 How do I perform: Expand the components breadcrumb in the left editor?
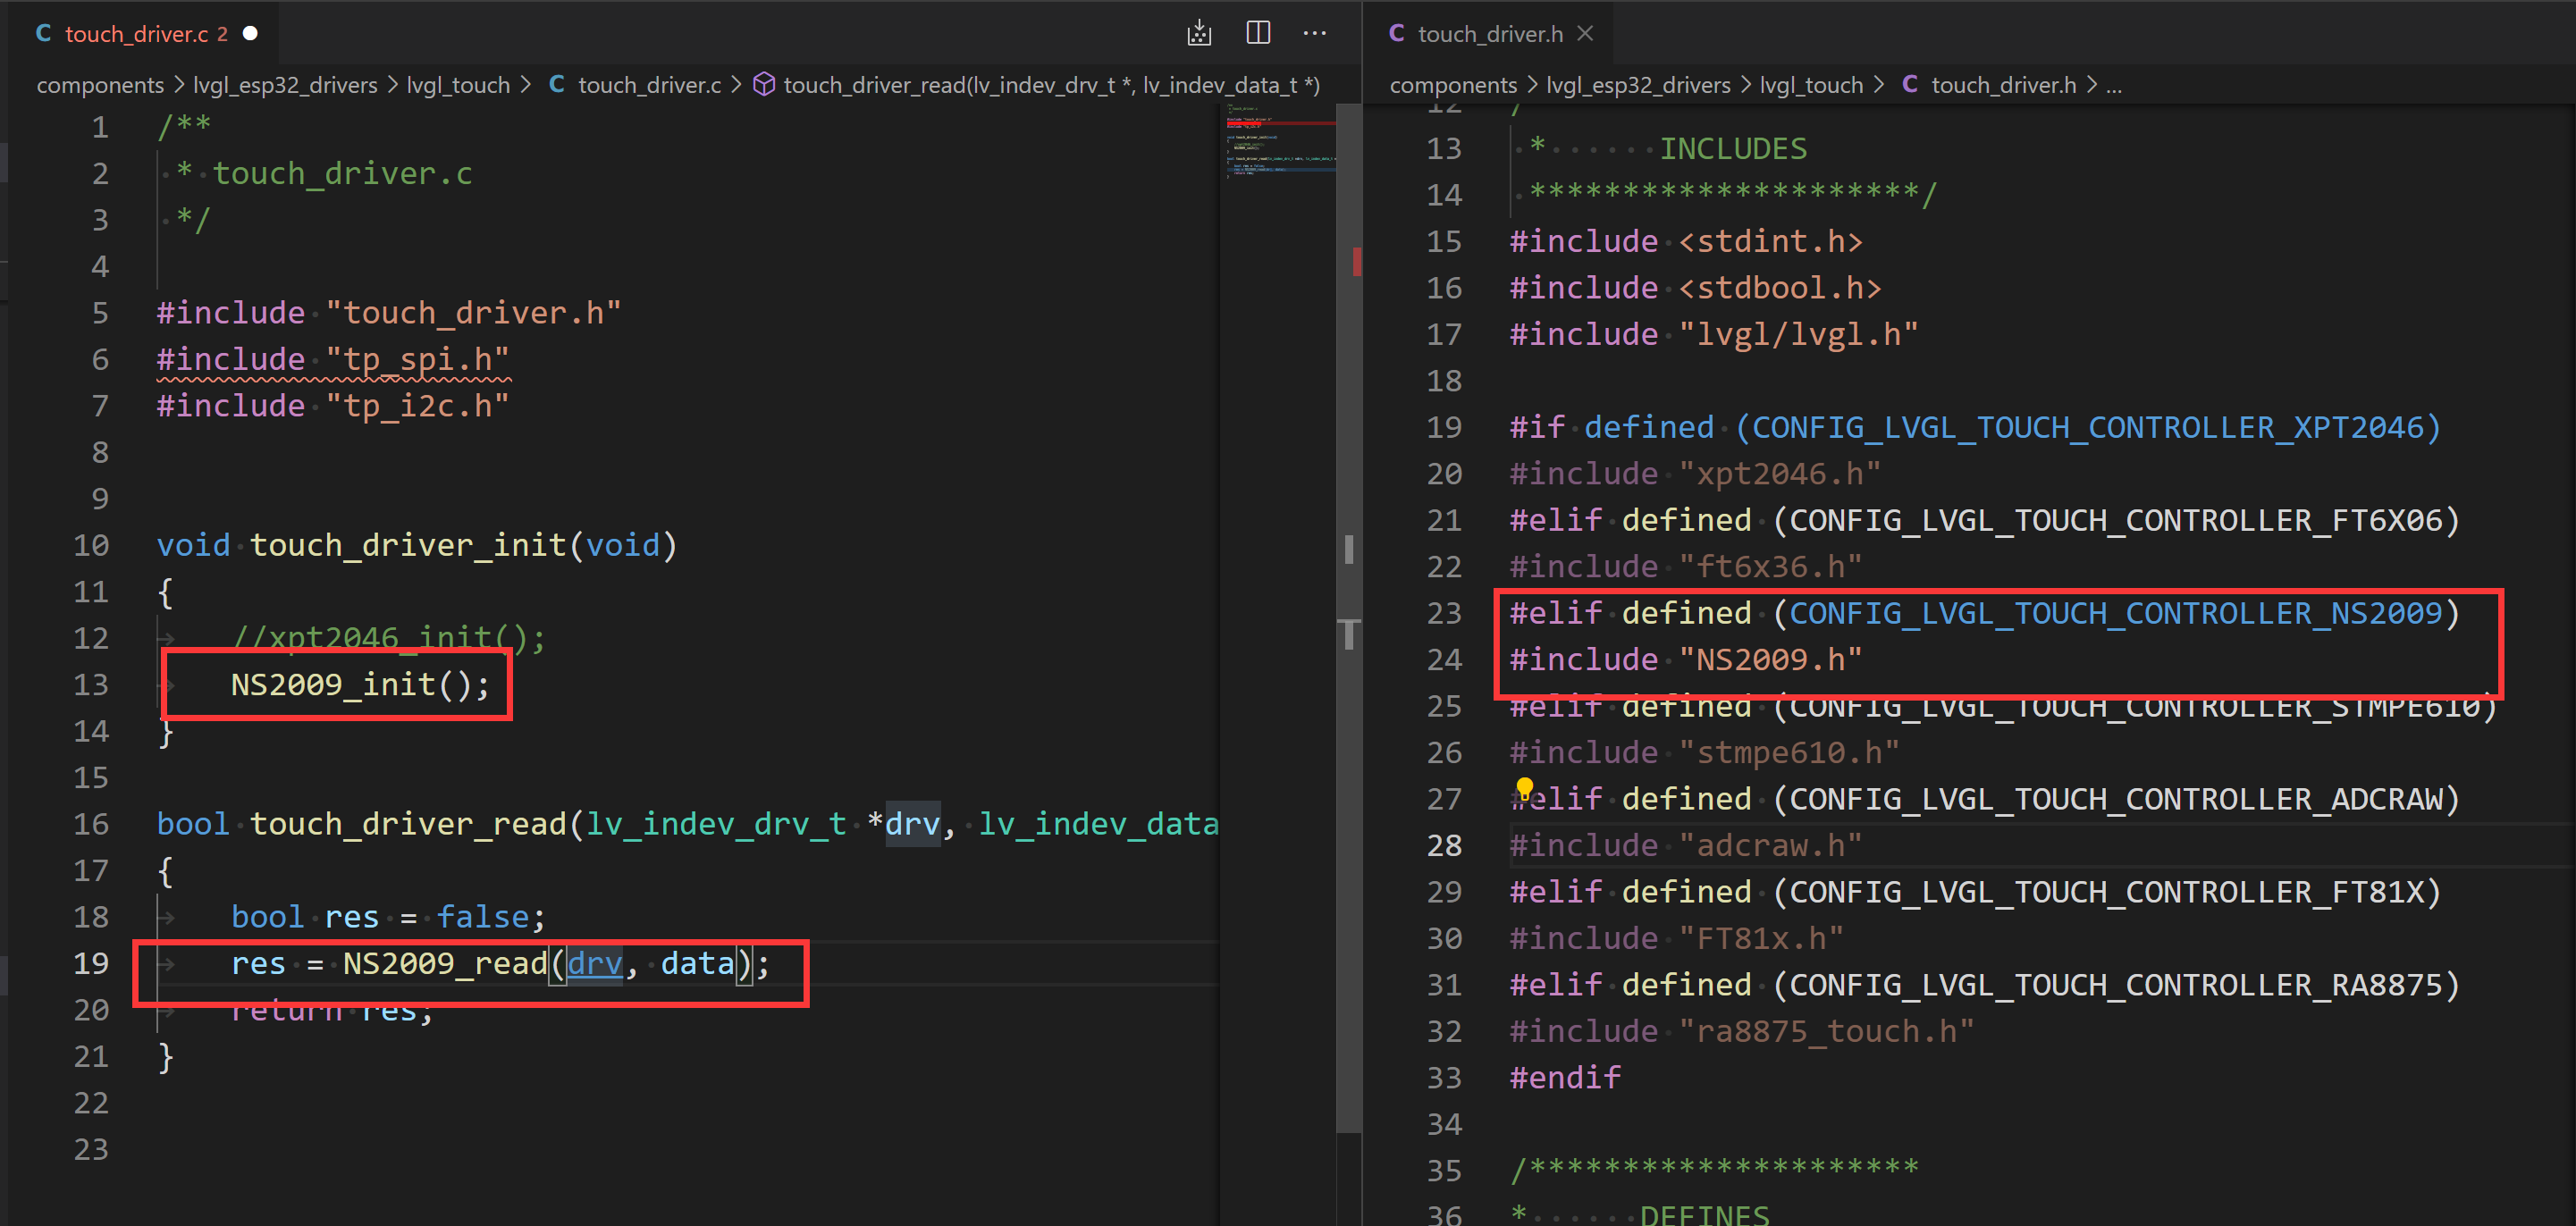(100, 85)
